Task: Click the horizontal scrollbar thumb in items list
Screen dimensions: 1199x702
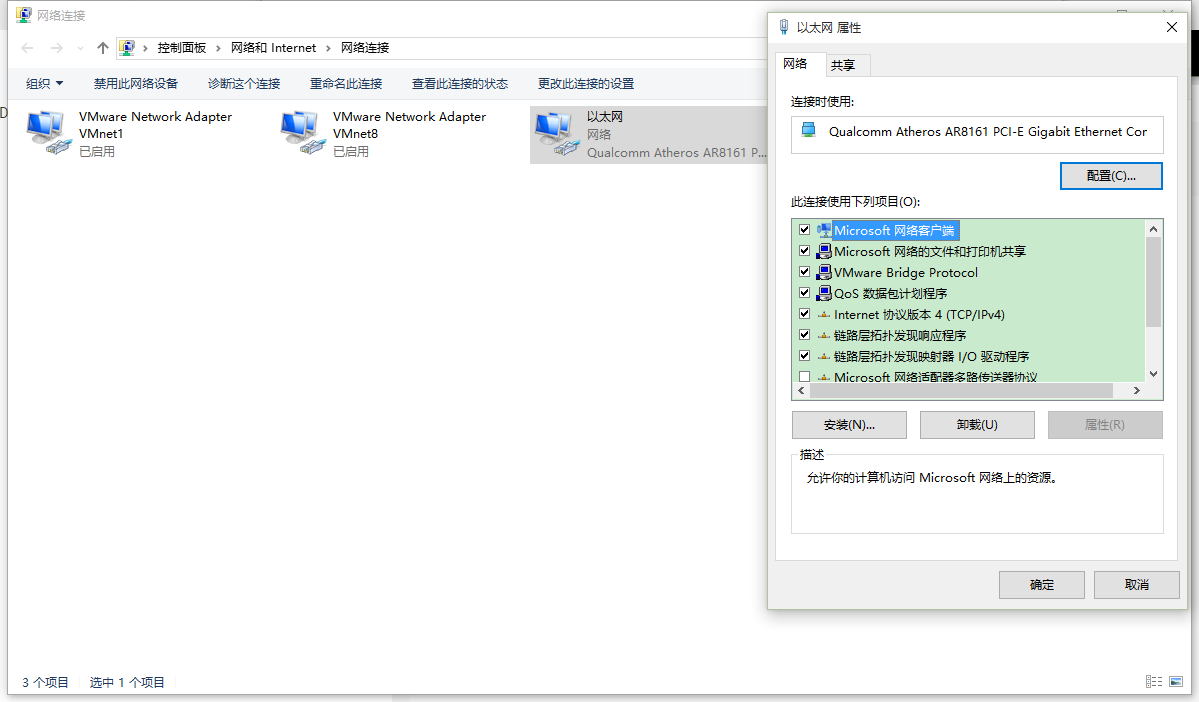Action: click(x=961, y=391)
